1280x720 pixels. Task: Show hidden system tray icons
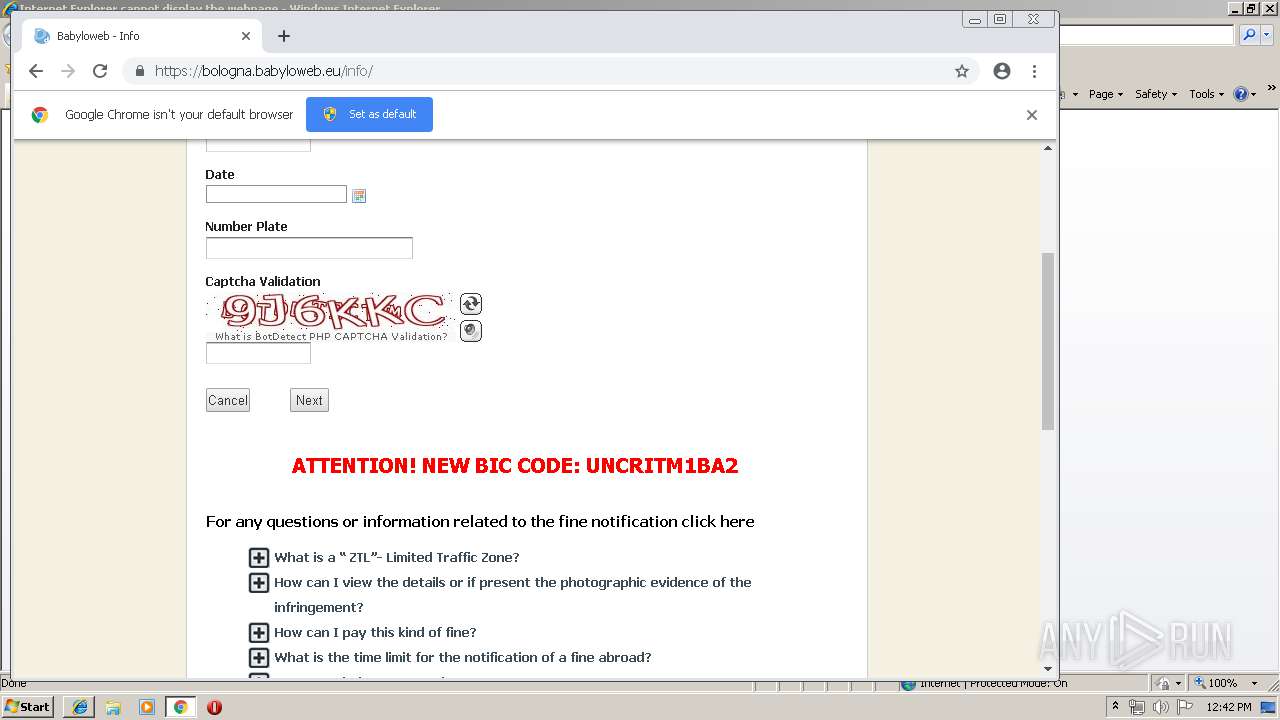coord(1115,707)
